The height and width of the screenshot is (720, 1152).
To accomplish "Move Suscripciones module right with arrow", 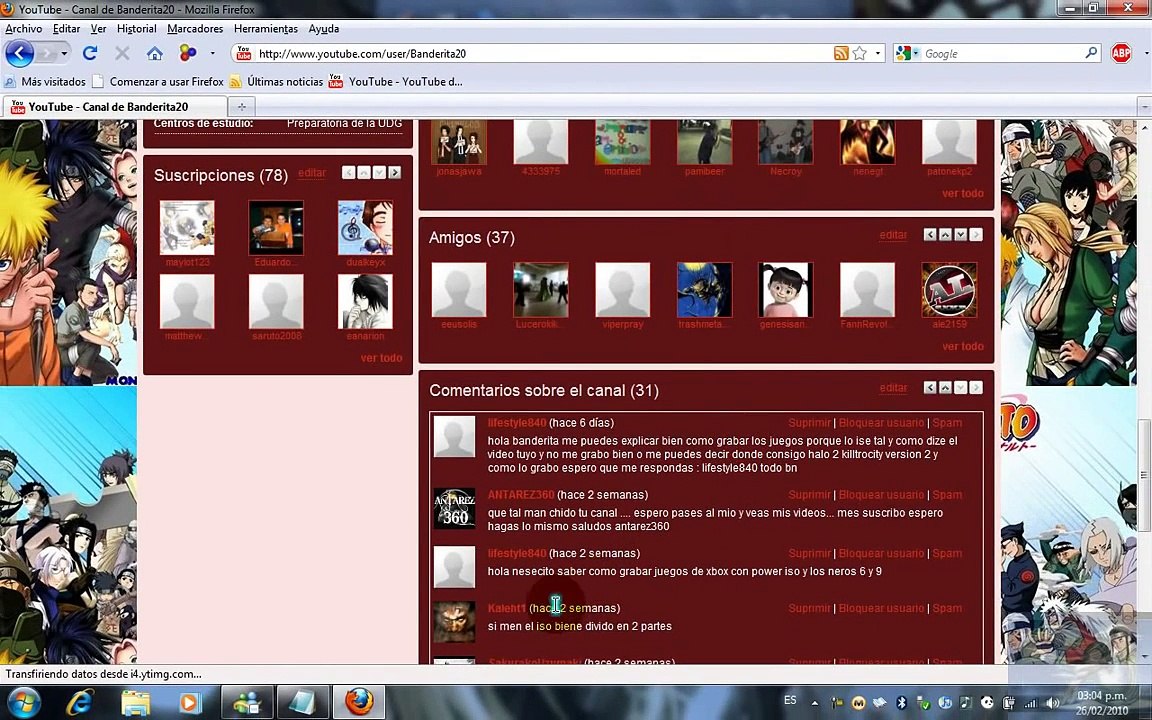I will point(395,173).
